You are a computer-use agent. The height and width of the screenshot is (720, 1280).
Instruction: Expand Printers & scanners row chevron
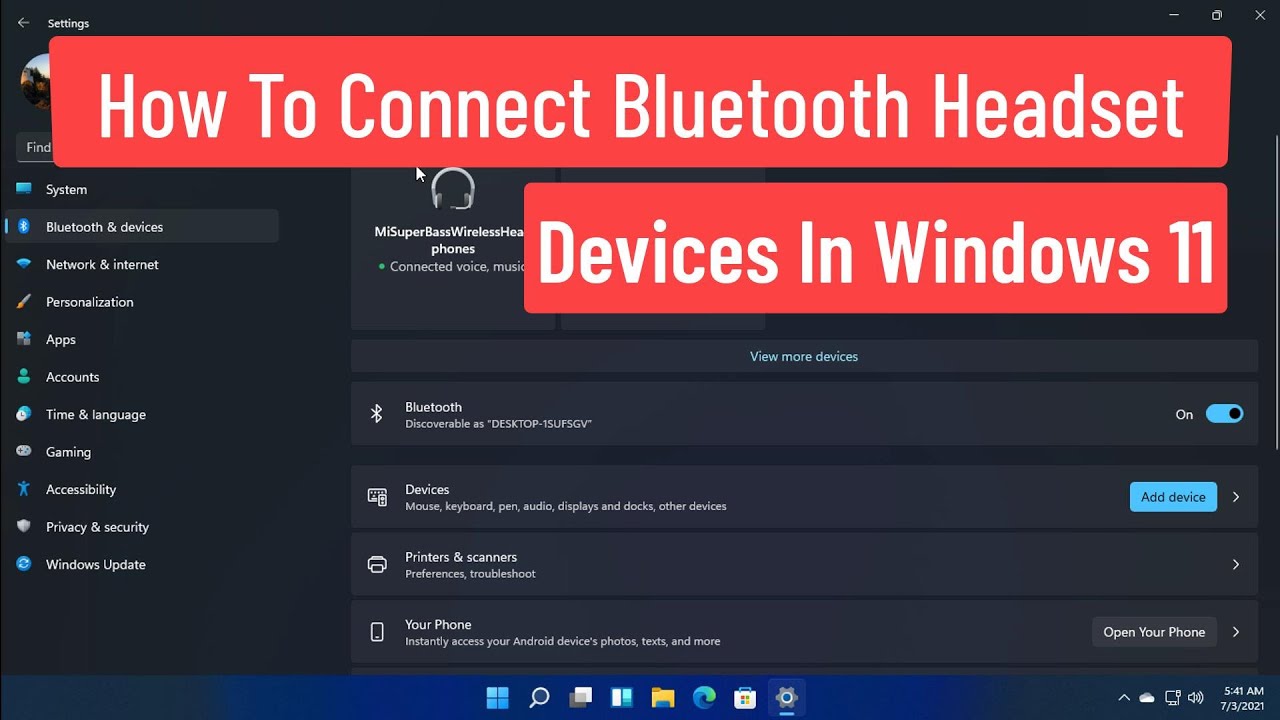coord(1236,565)
